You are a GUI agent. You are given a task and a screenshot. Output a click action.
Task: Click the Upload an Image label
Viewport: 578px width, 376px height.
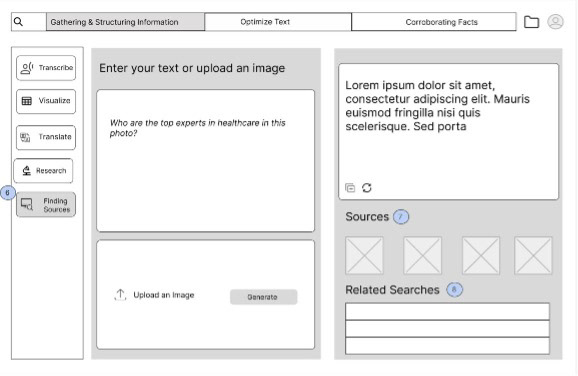pyautogui.click(x=164, y=295)
